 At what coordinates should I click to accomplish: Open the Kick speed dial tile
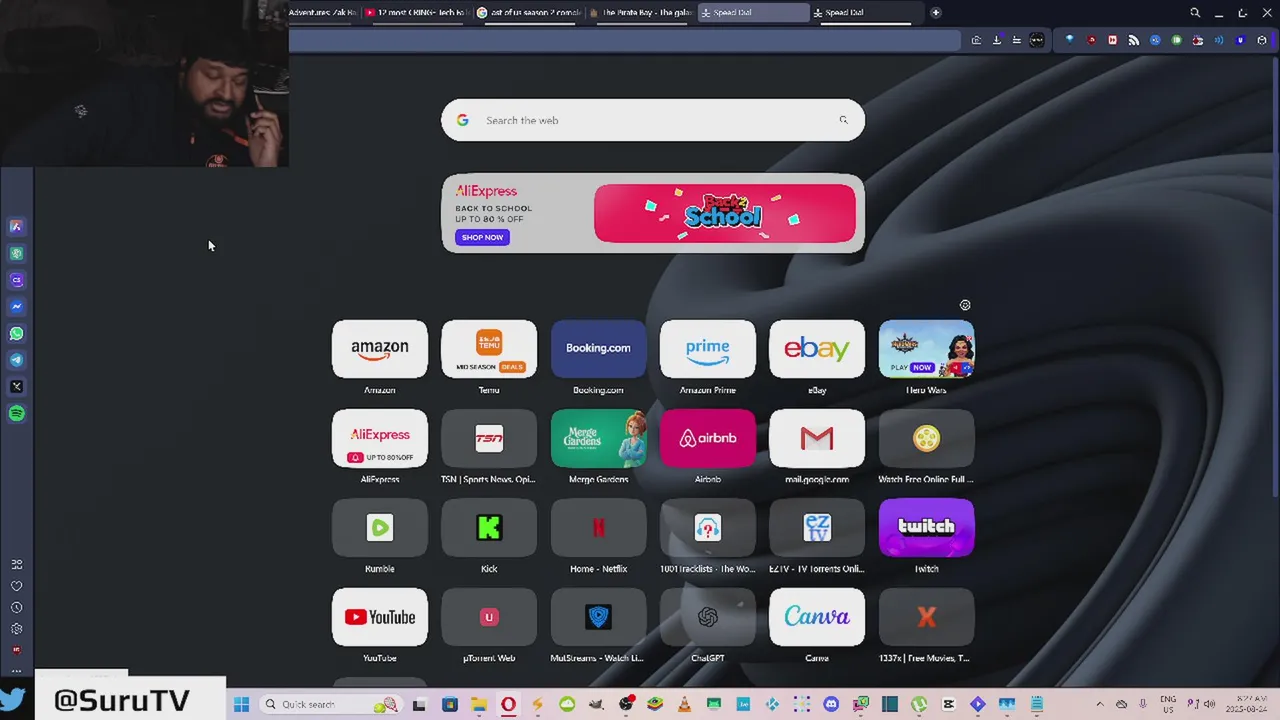(489, 527)
